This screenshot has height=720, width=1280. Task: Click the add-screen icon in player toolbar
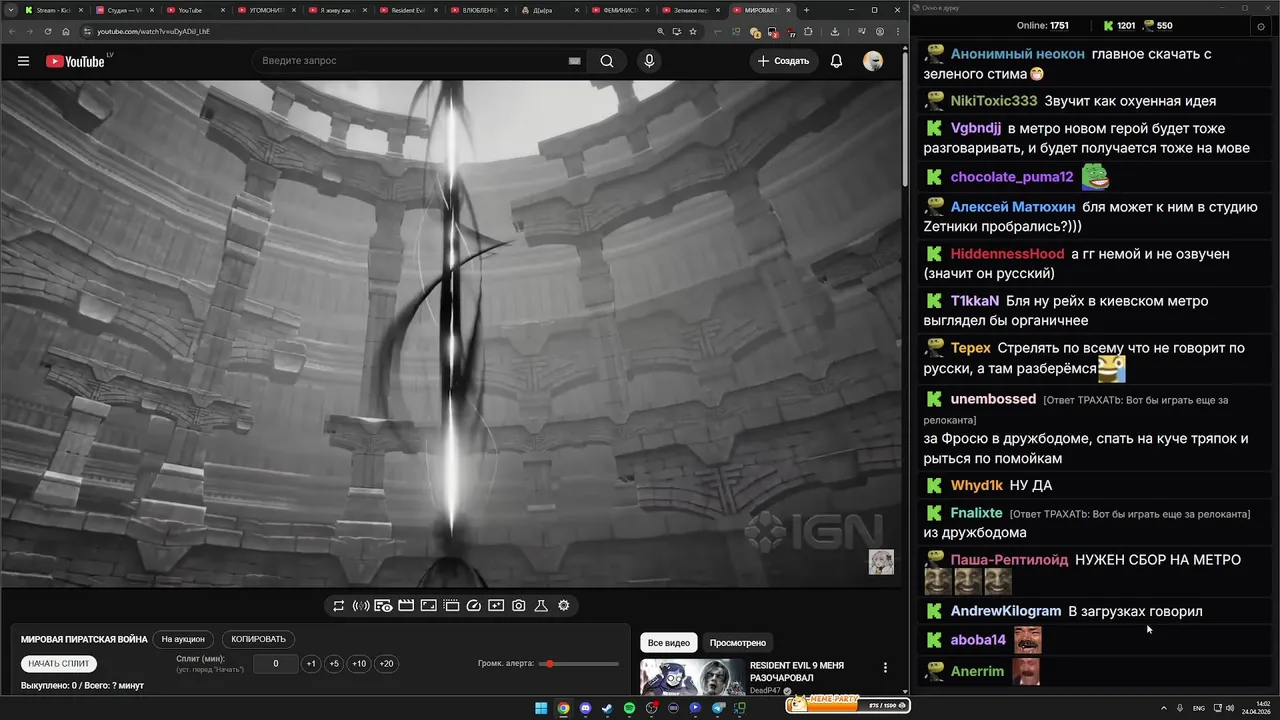click(496, 606)
